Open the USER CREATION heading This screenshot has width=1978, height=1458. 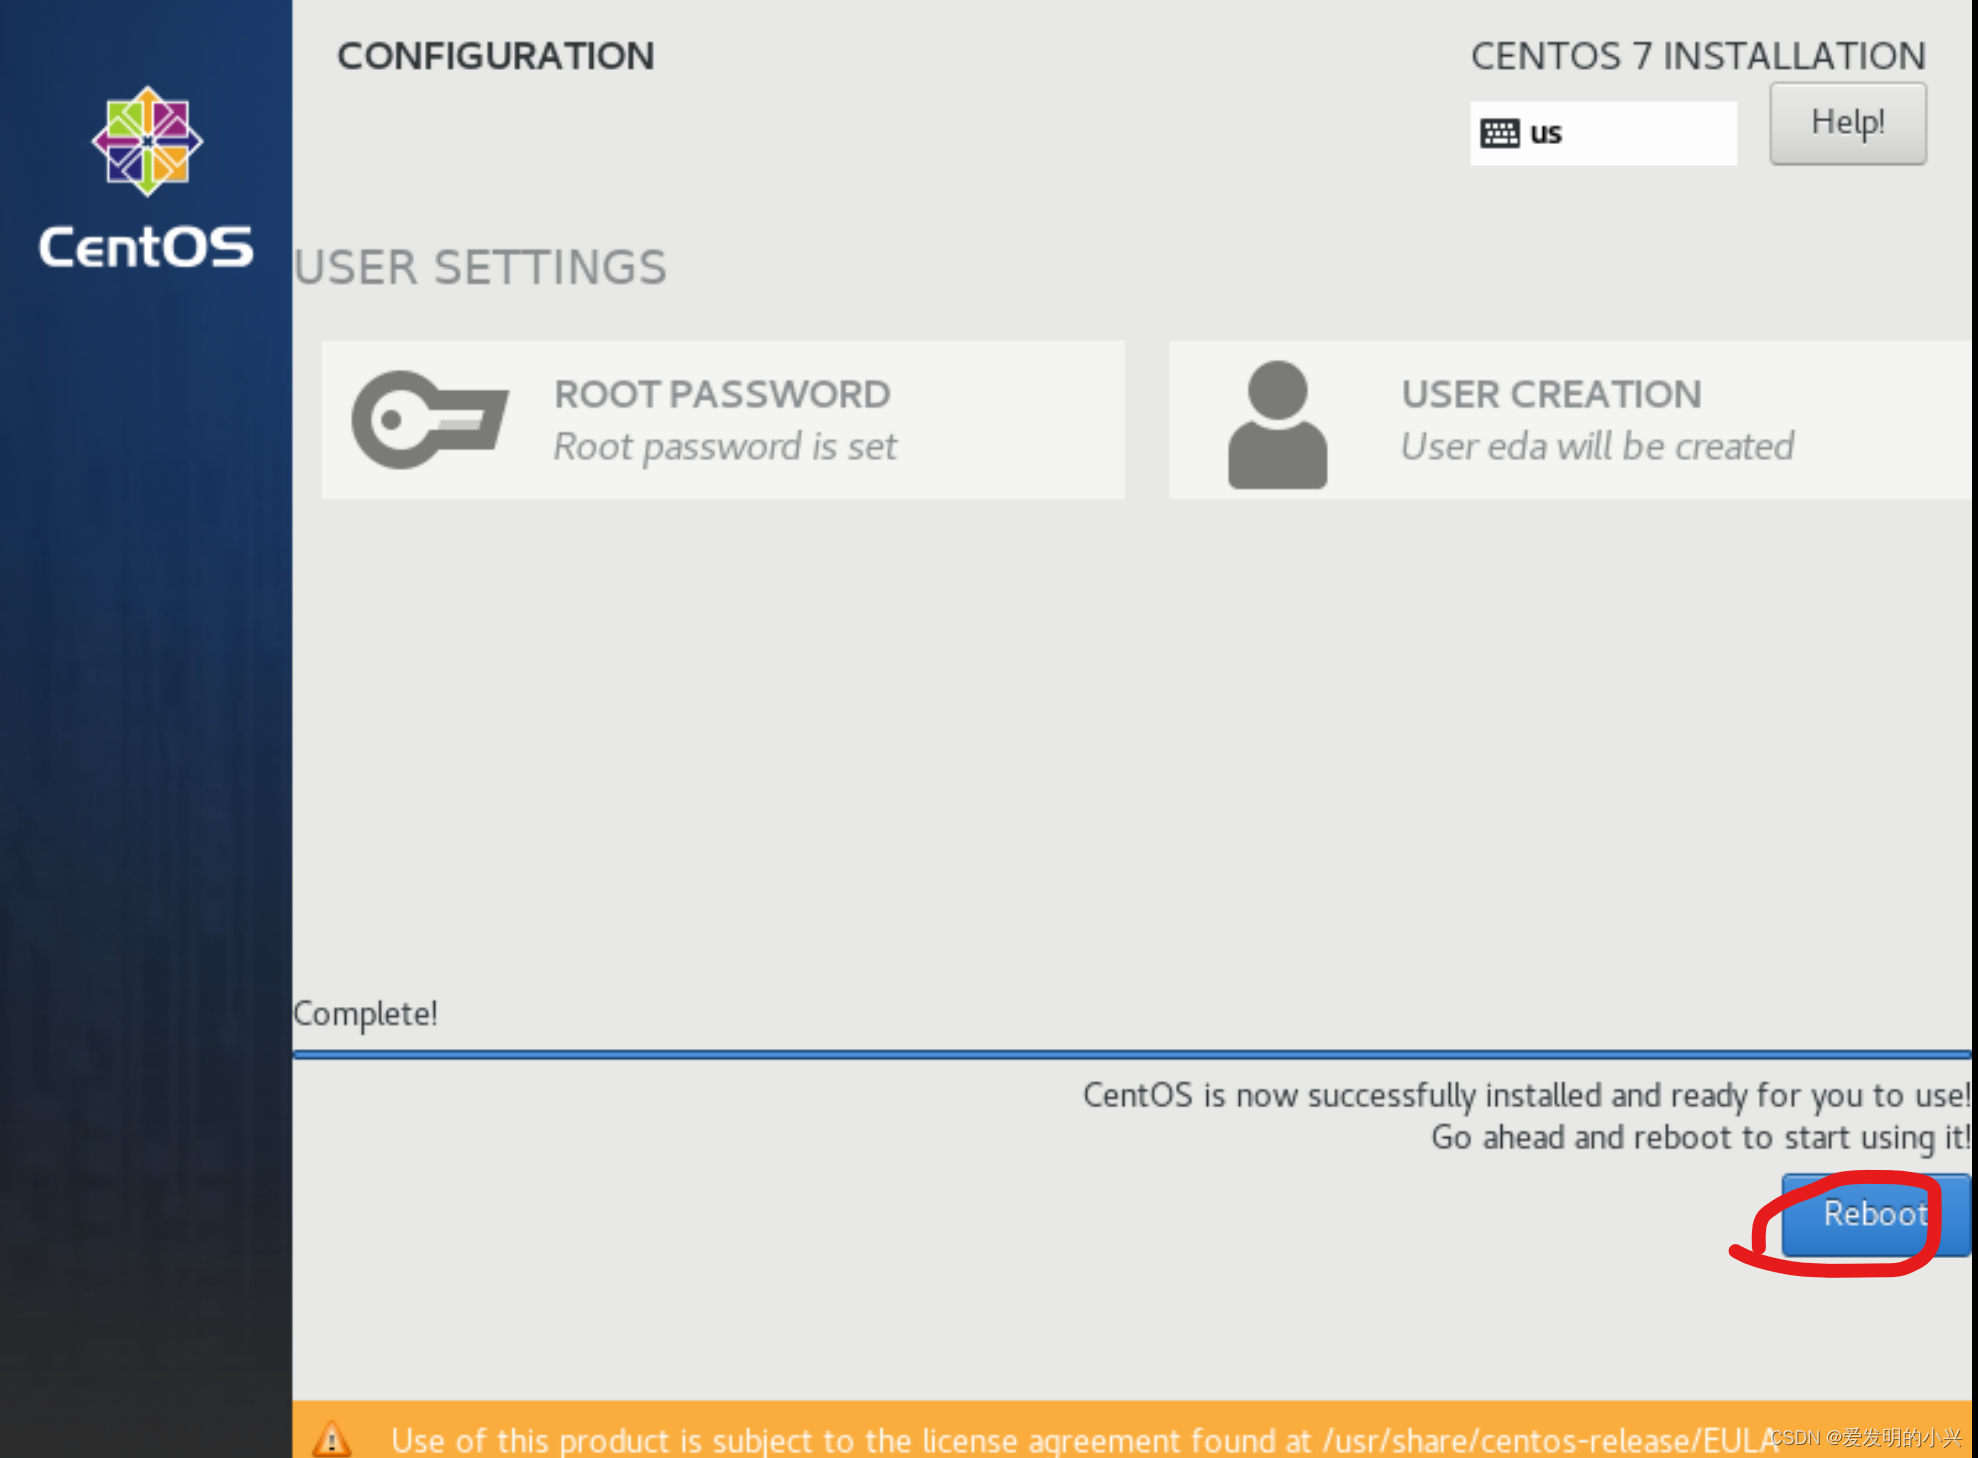click(x=1551, y=394)
